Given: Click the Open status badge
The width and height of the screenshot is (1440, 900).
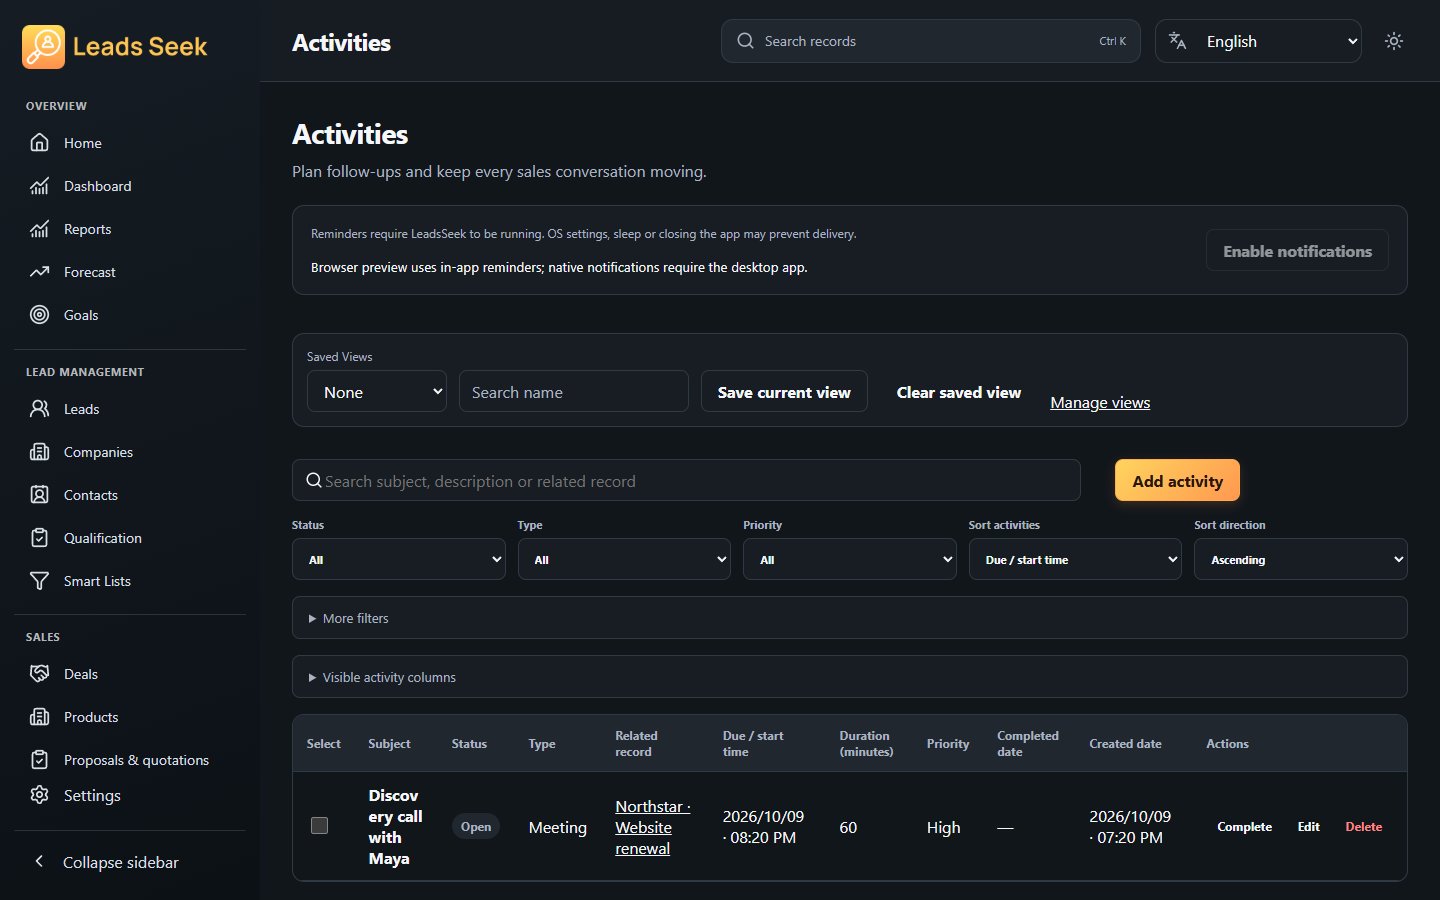Looking at the screenshot, I should pyautogui.click(x=476, y=827).
